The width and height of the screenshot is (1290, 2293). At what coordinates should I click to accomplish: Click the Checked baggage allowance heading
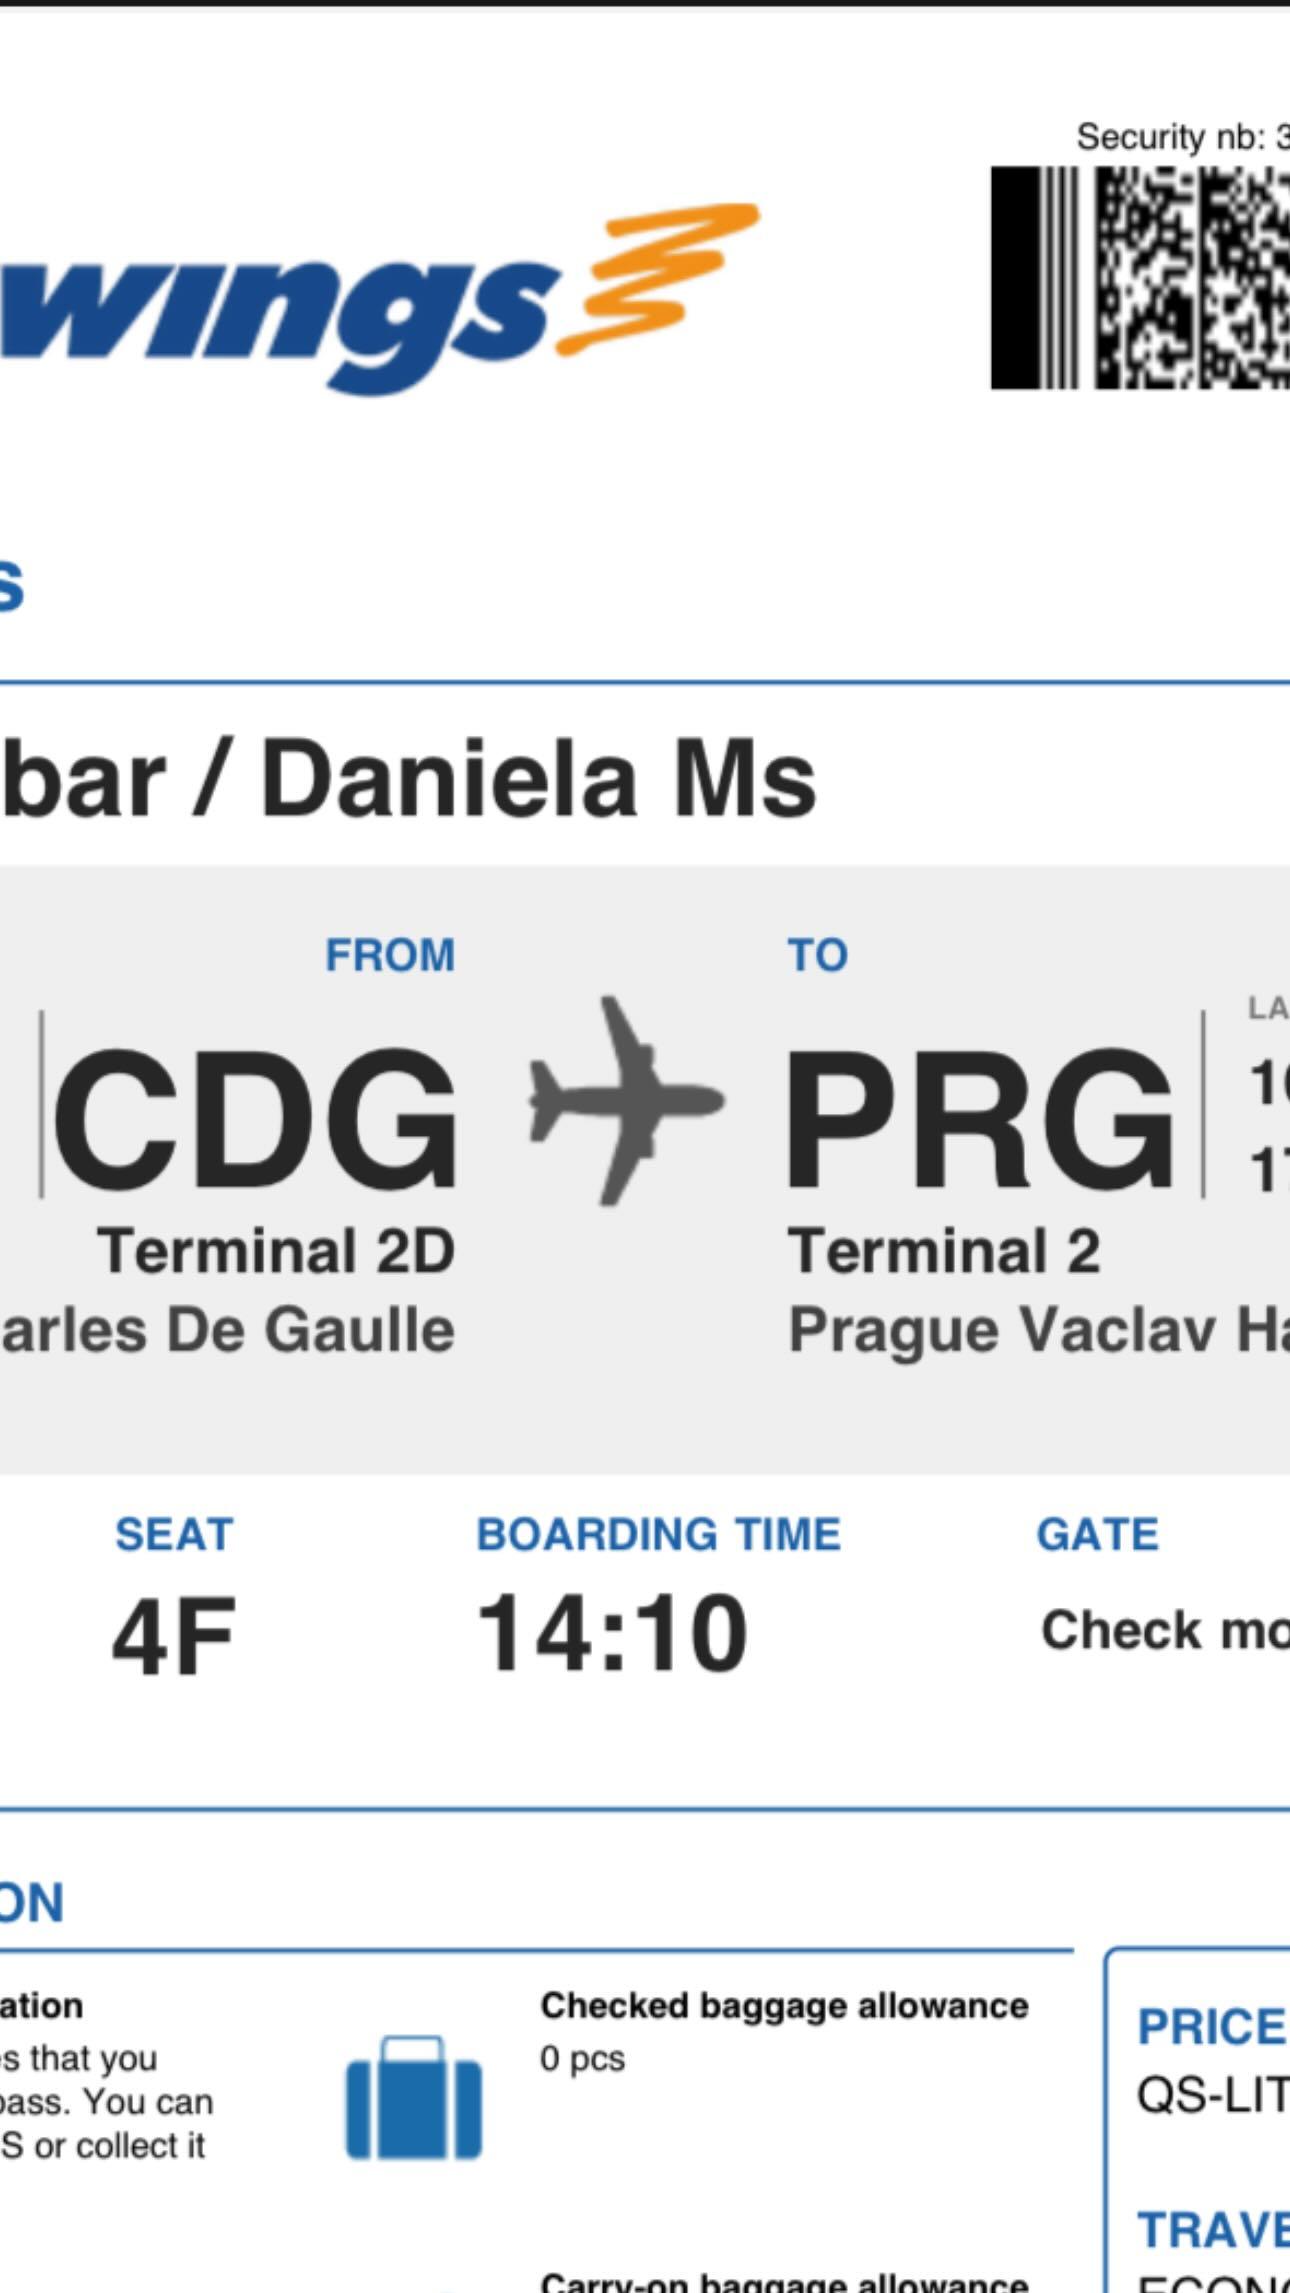point(784,2006)
